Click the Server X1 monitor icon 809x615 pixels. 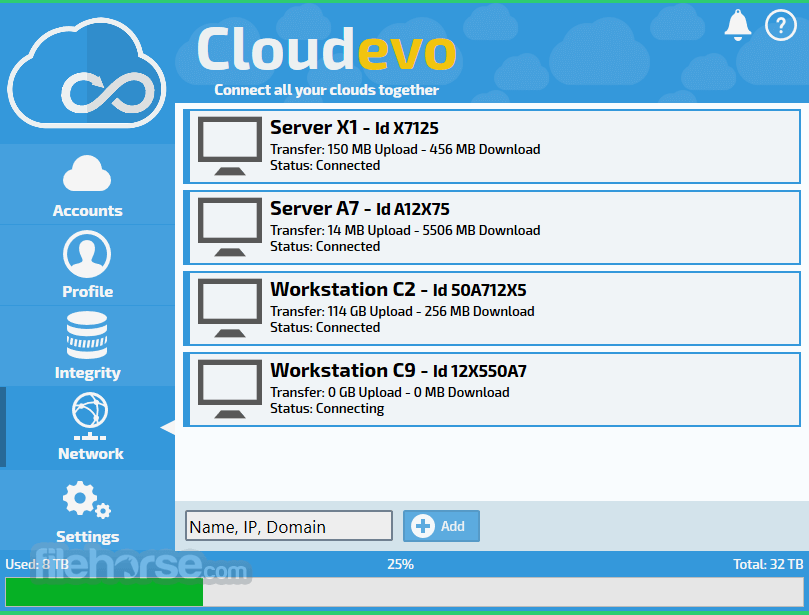(230, 146)
